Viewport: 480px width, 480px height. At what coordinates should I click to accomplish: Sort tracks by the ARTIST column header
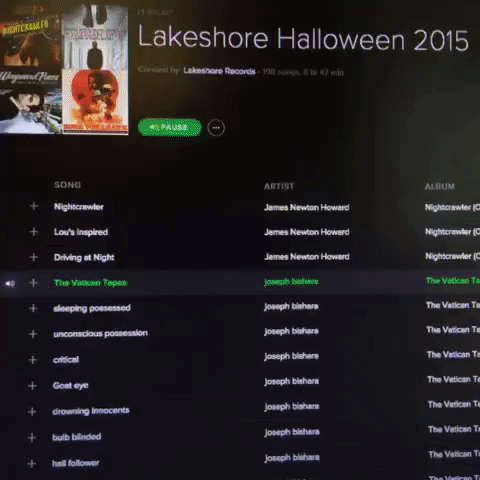point(279,186)
